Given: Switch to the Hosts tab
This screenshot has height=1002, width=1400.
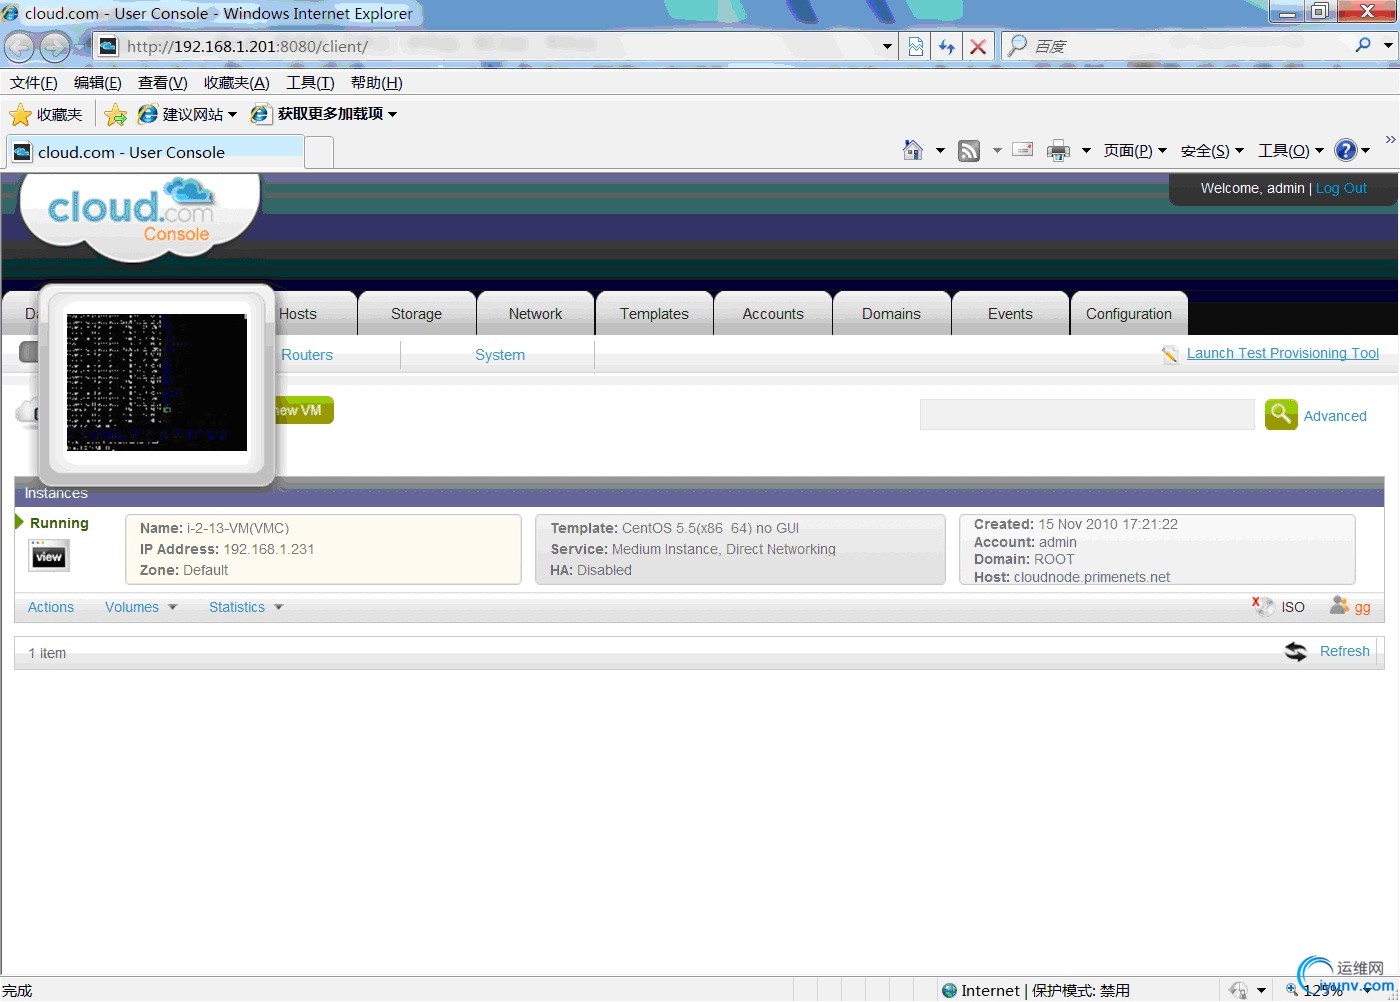Looking at the screenshot, I should [298, 314].
